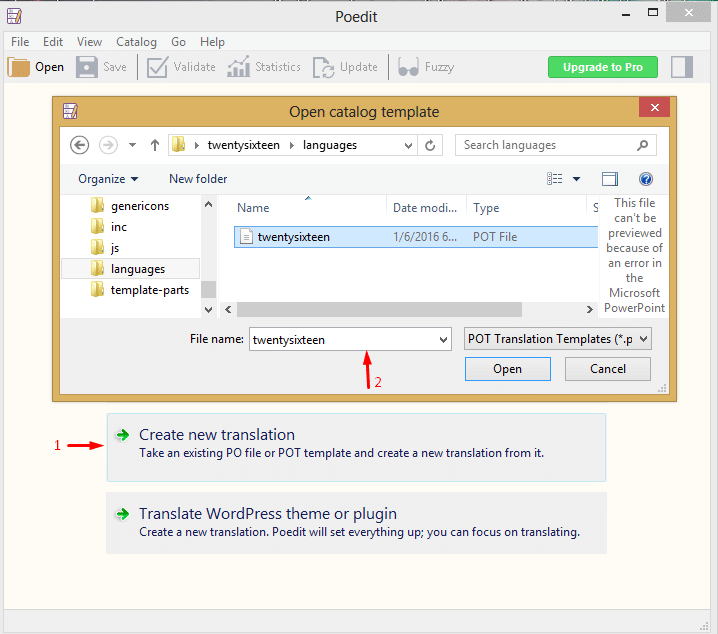Open recent locations dropdown arrow
718x634 pixels.
click(132, 145)
